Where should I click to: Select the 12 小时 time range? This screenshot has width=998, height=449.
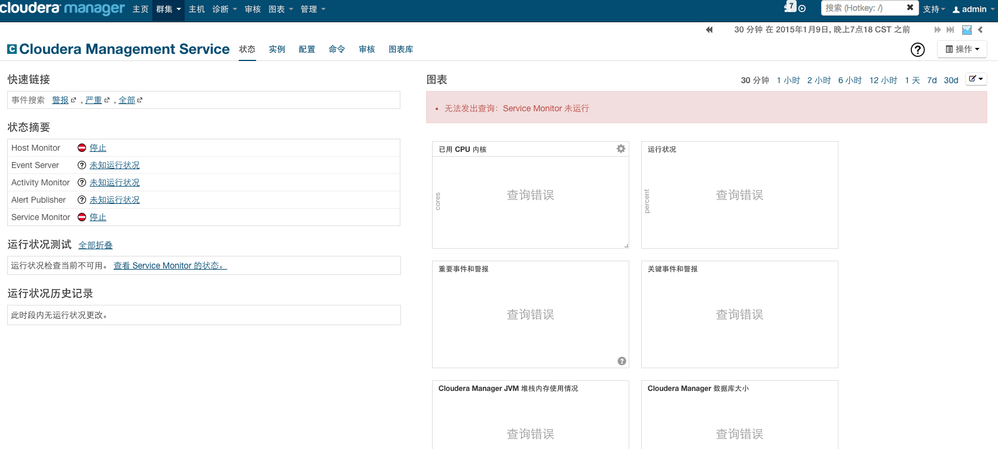coord(883,80)
